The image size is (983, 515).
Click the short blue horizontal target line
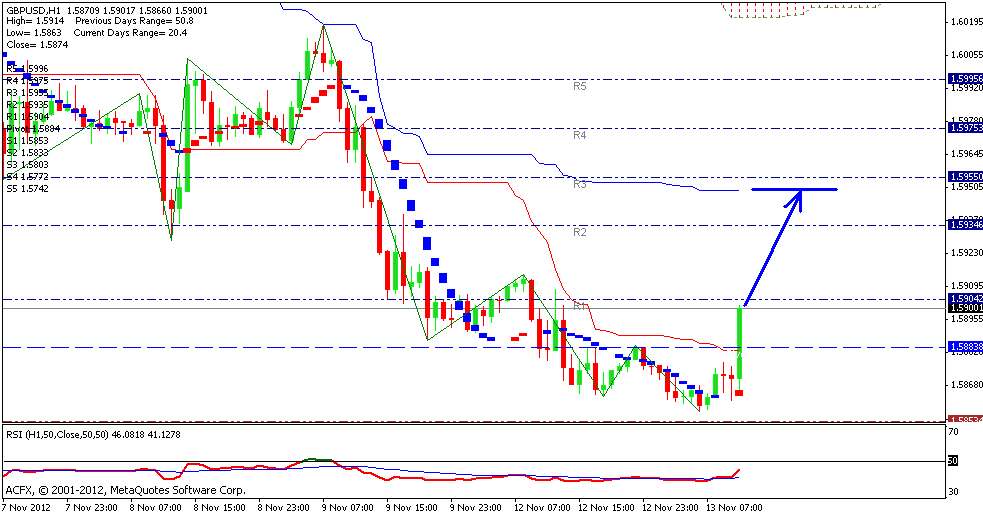pos(794,189)
